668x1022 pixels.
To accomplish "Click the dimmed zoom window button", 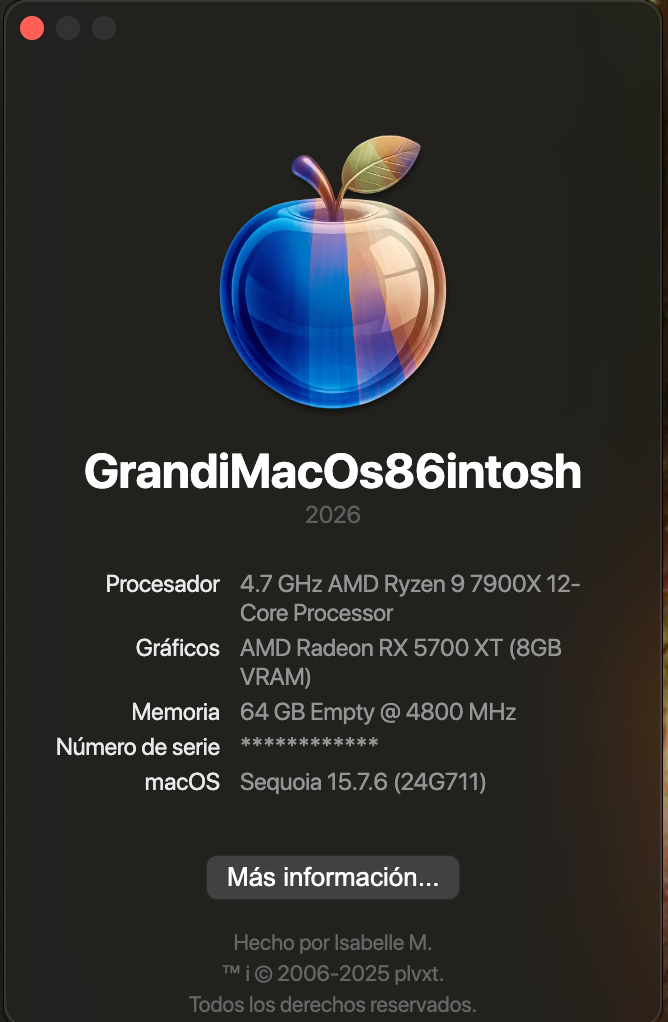I will [x=104, y=28].
